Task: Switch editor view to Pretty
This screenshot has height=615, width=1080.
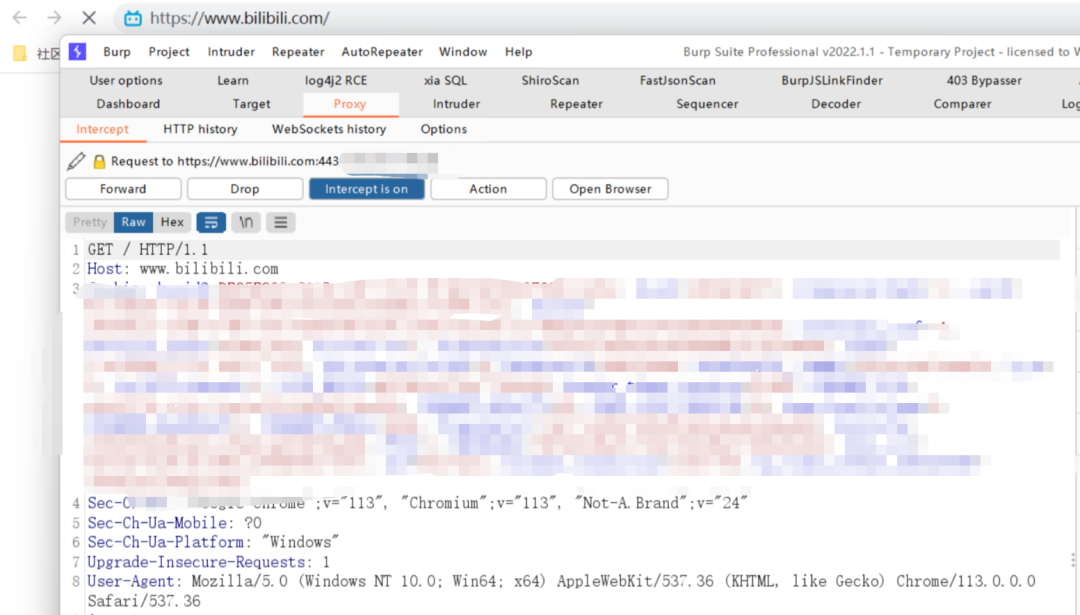Action: pos(90,222)
